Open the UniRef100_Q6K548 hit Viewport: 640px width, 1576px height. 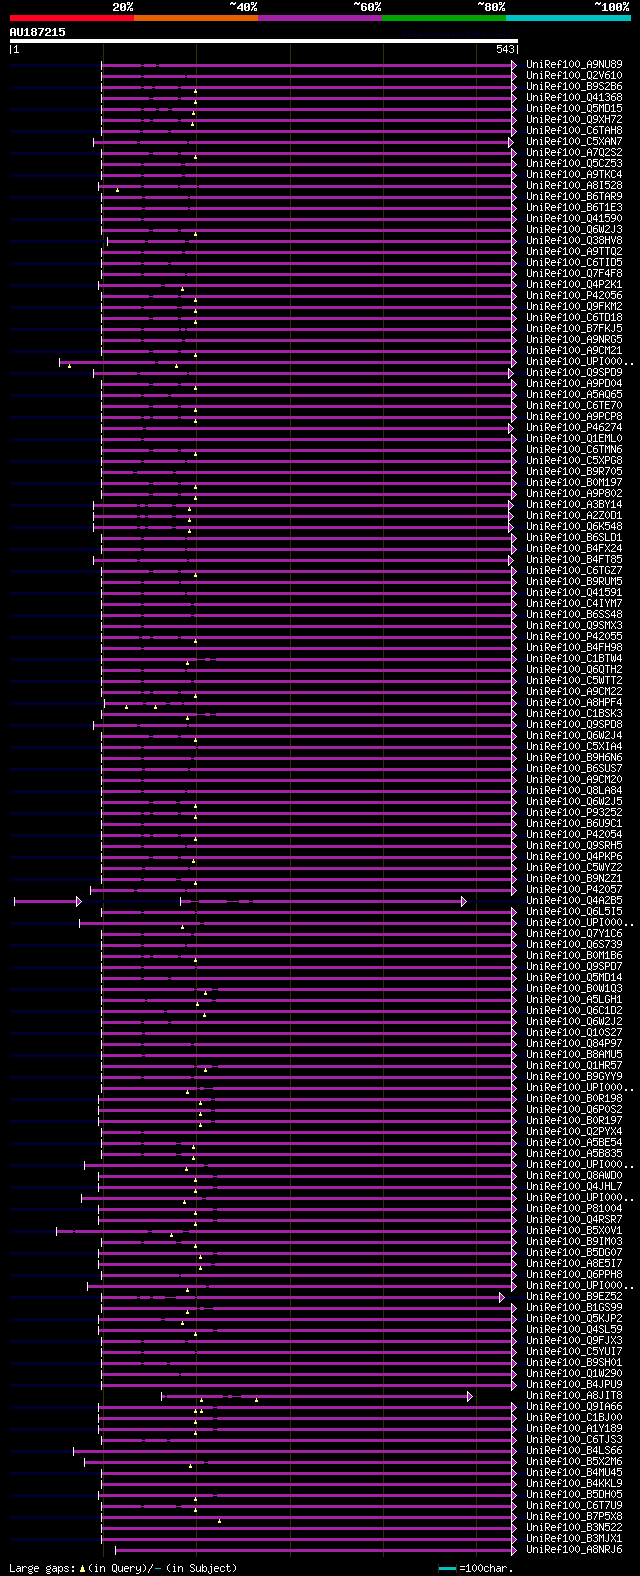(574, 527)
